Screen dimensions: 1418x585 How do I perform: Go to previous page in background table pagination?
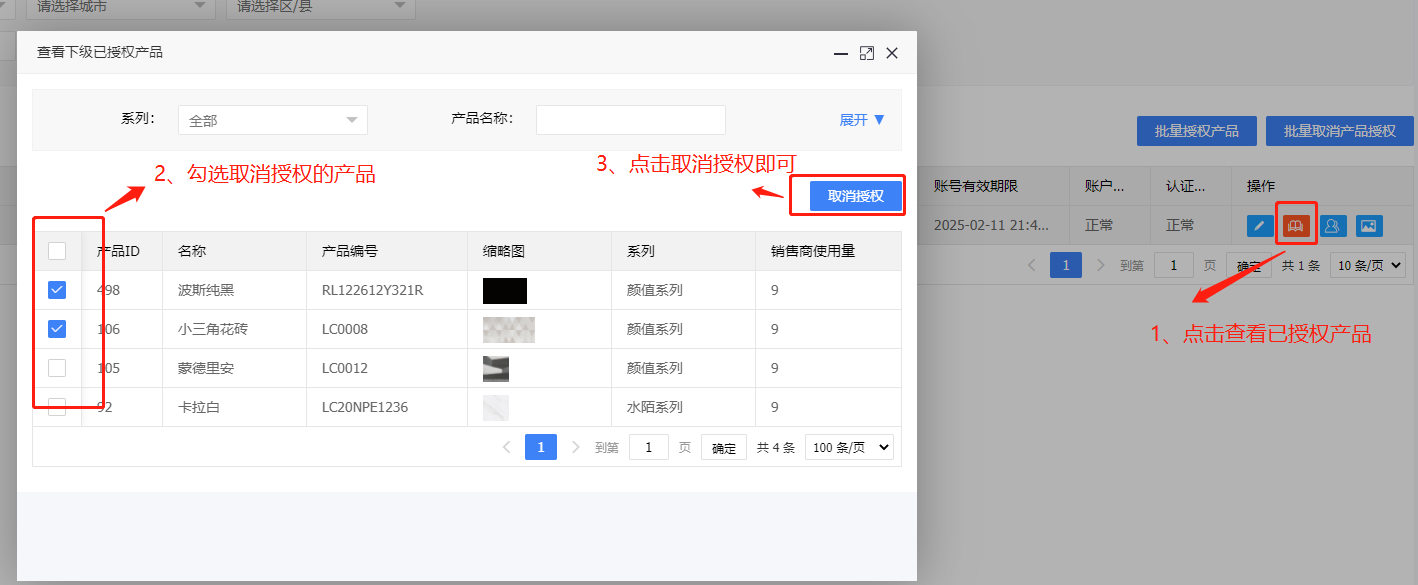[x=1033, y=265]
